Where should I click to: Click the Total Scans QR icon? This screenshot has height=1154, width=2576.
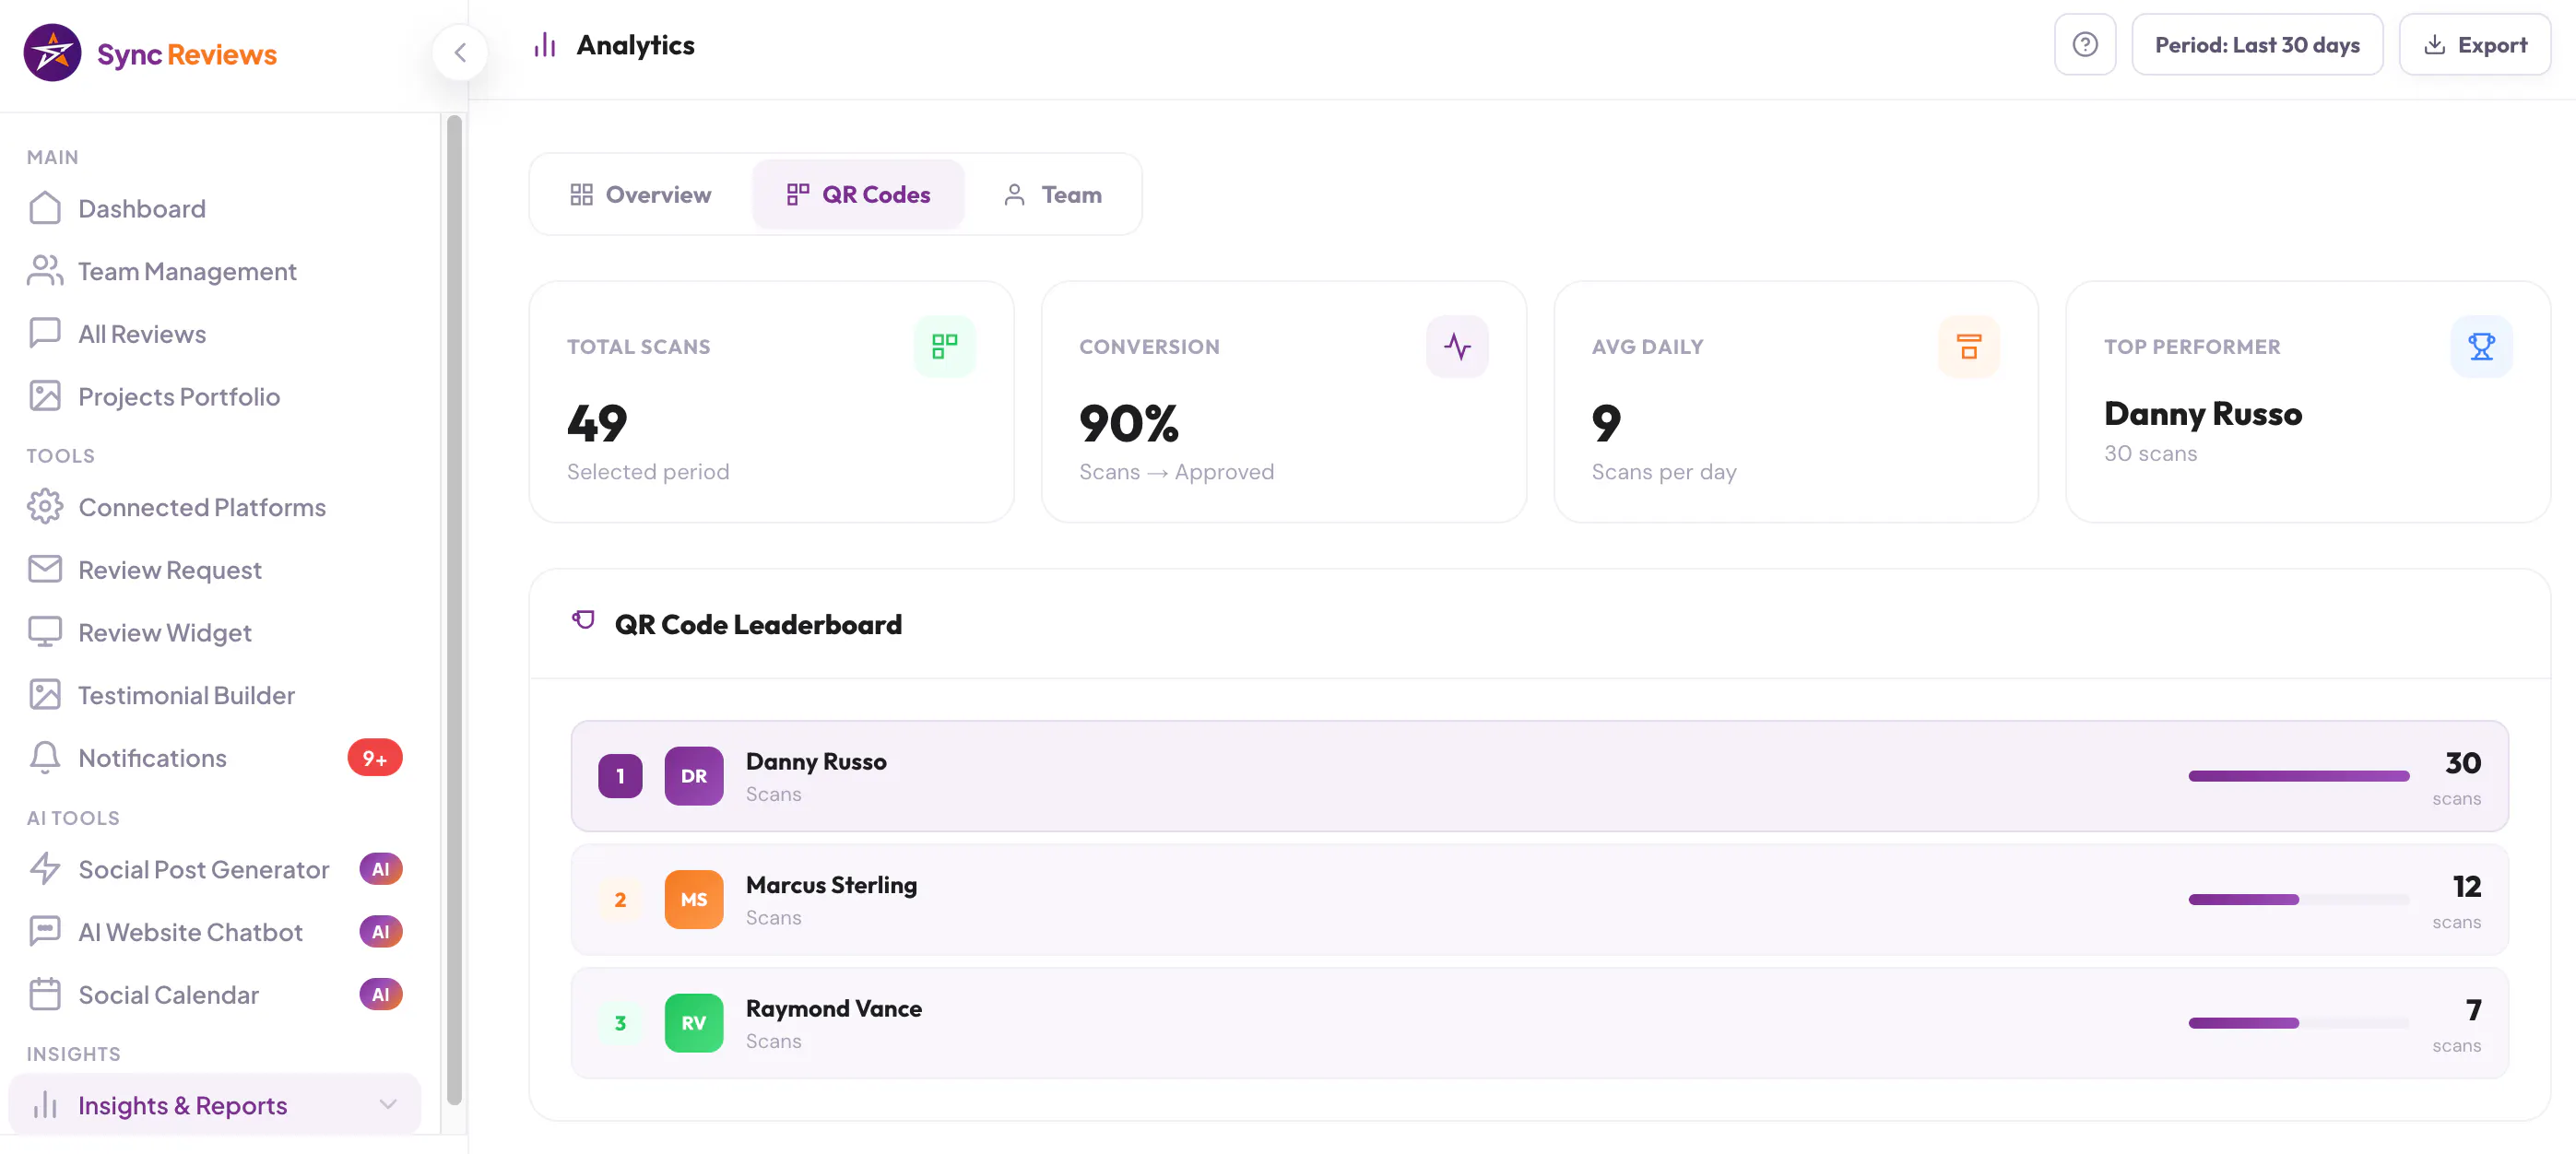point(944,347)
